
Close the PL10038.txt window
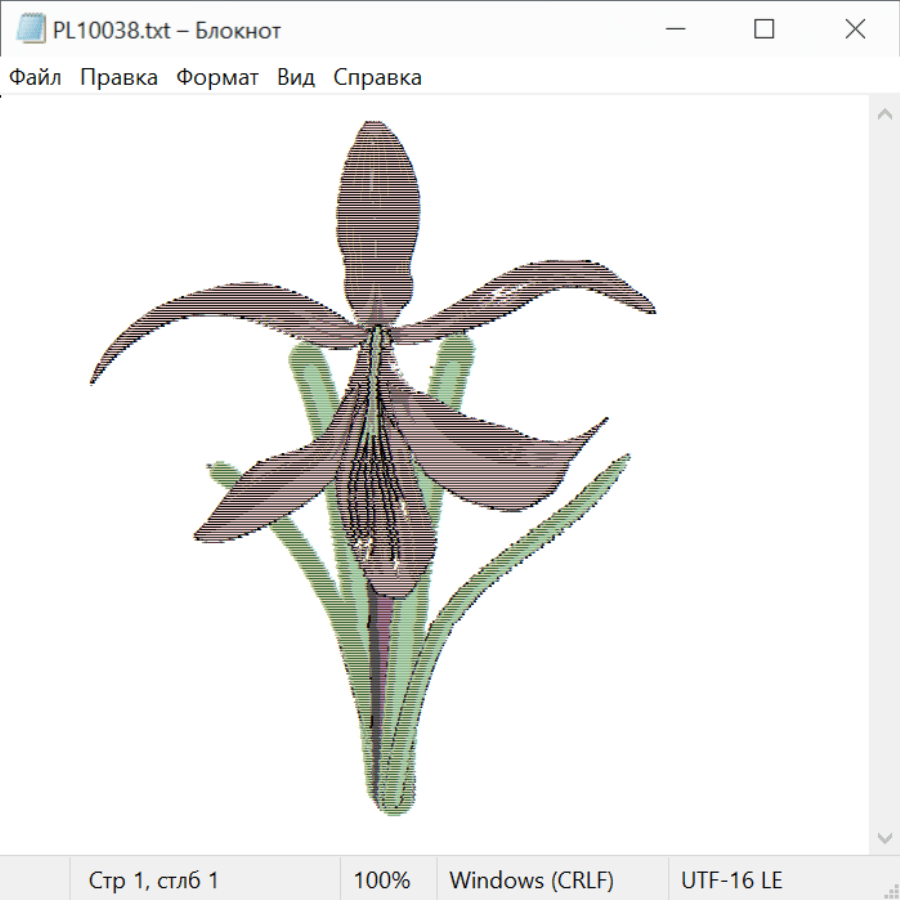click(855, 30)
